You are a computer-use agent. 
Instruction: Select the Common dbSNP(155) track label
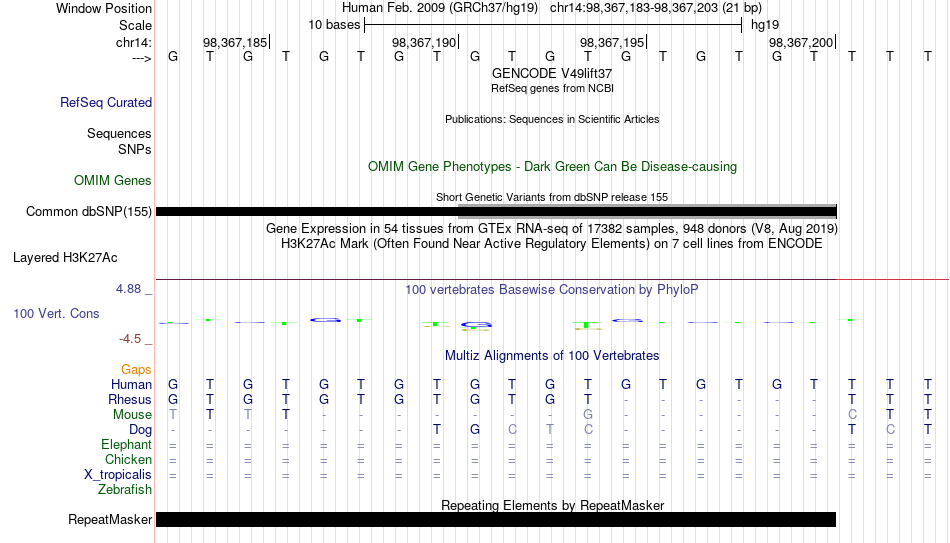[89, 212]
